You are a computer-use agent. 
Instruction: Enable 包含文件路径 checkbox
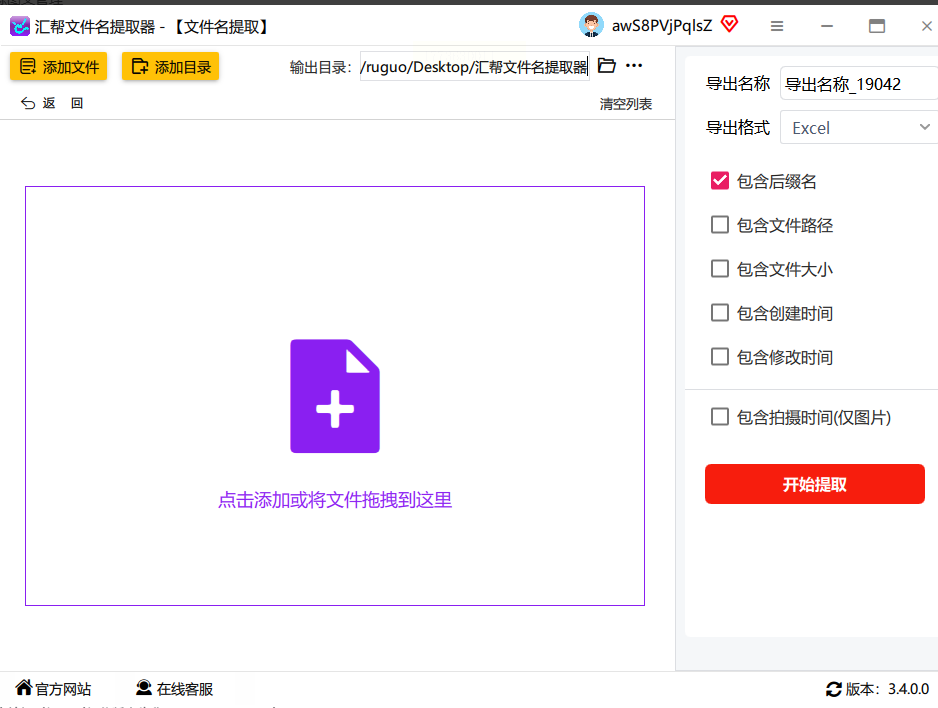coord(719,225)
